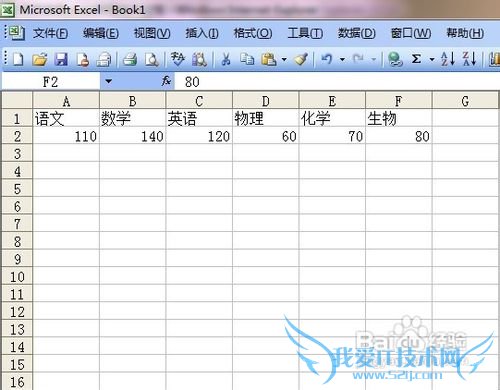This screenshot has height=390, width=500.
Task: Open the 插入(I) menu
Action: [202, 33]
